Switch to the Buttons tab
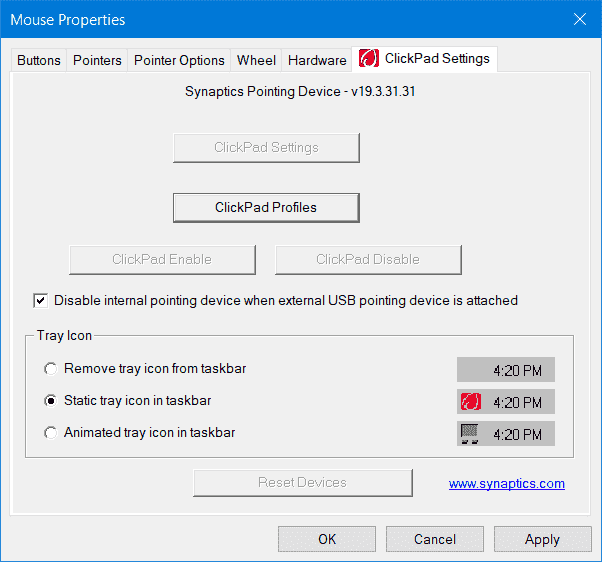The height and width of the screenshot is (562, 602). coord(39,60)
